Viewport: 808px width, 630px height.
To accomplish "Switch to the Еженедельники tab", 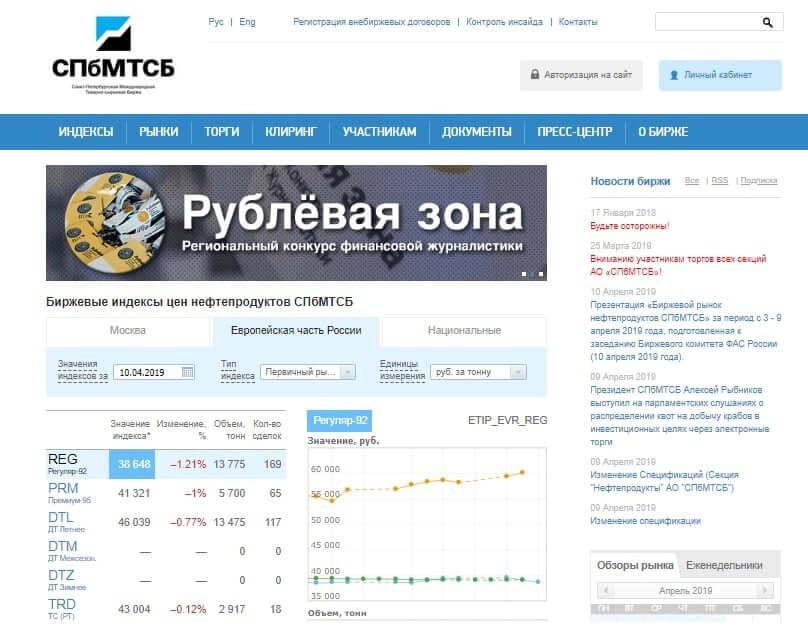I will click(724, 565).
